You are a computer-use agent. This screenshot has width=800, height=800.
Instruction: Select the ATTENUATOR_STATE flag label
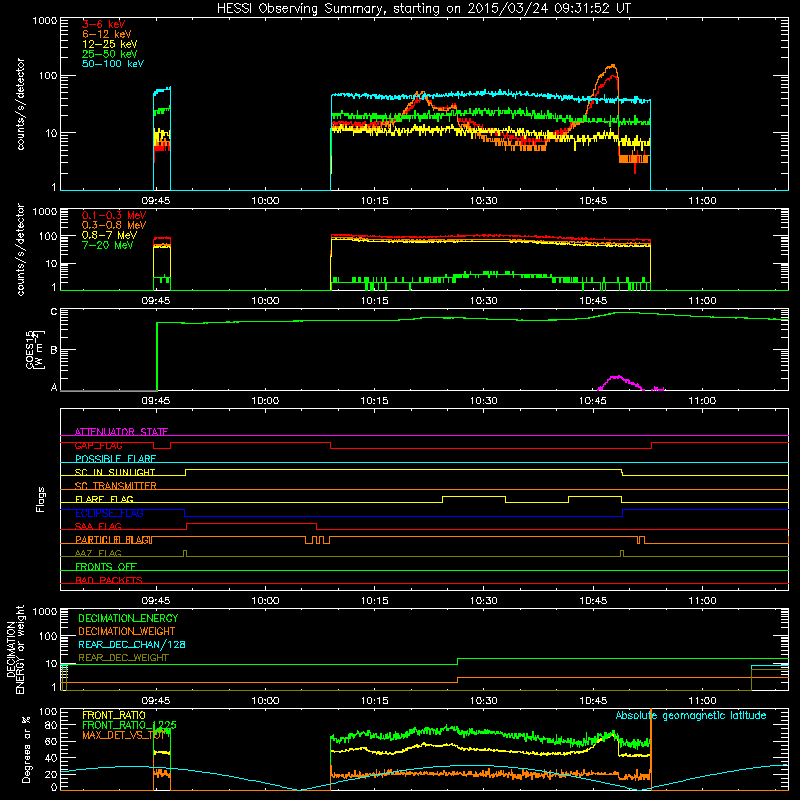click(x=121, y=432)
